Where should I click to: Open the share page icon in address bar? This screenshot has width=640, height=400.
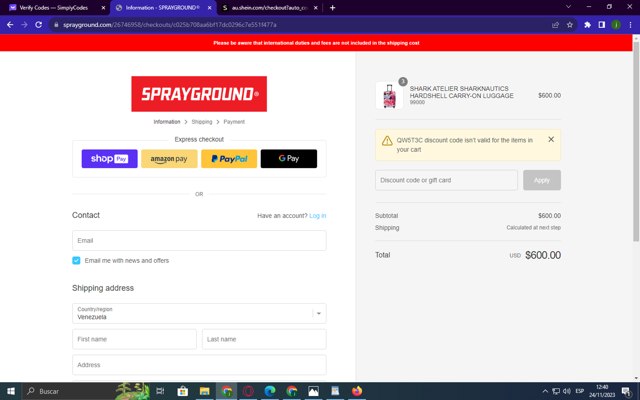pos(555,25)
